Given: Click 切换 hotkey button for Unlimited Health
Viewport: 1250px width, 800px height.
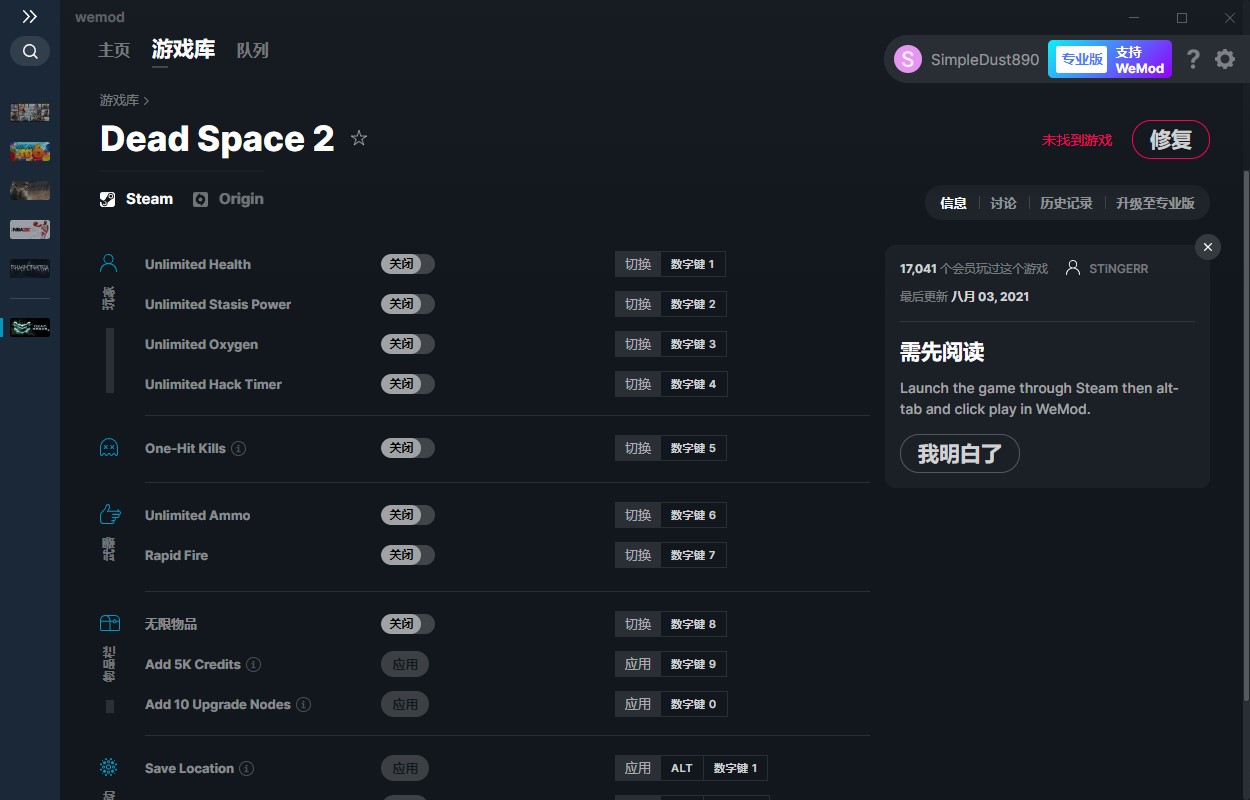Looking at the screenshot, I should (x=638, y=264).
